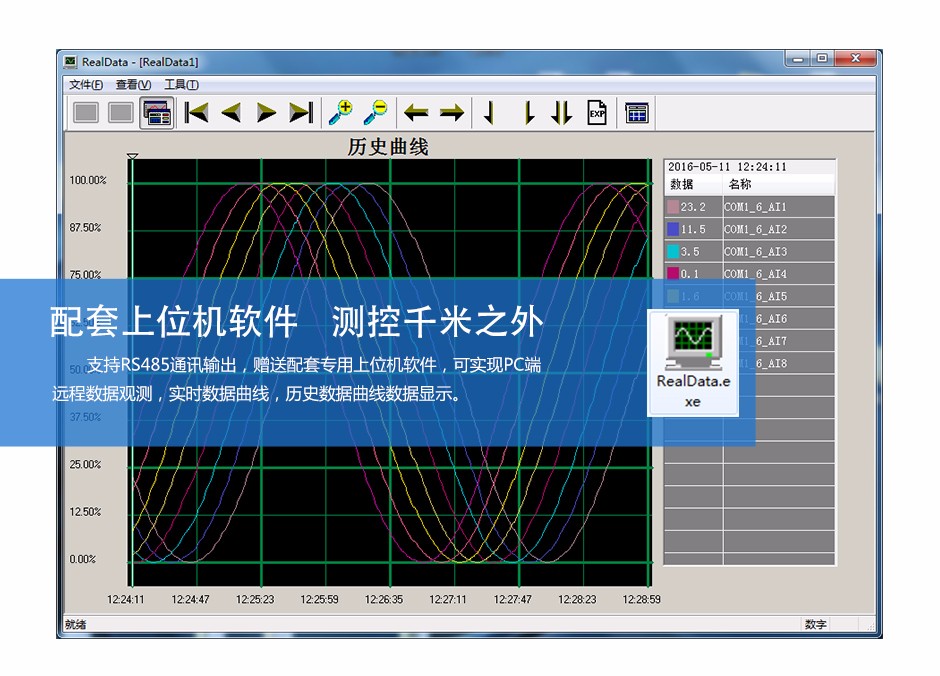This screenshot has height=676, width=940.
Task: Select the COM1_6_AI2 channel row
Action: [x=755, y=230]
